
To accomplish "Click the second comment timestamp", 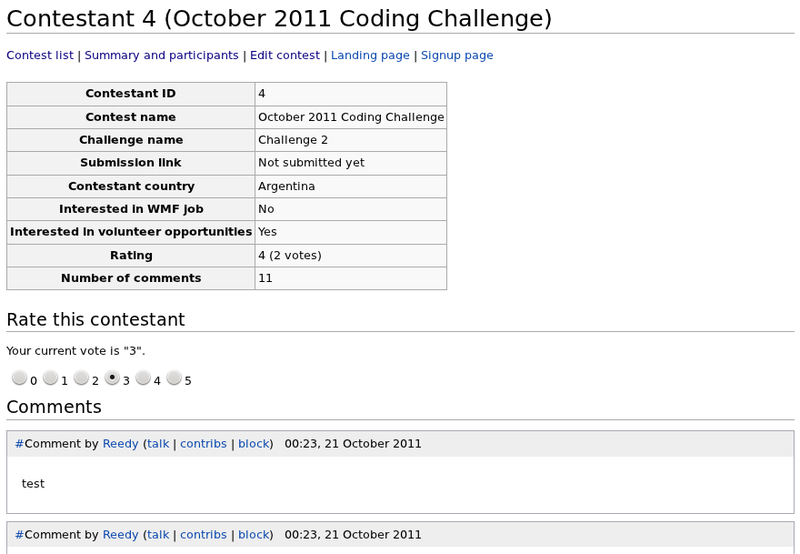I will (353, 535).
